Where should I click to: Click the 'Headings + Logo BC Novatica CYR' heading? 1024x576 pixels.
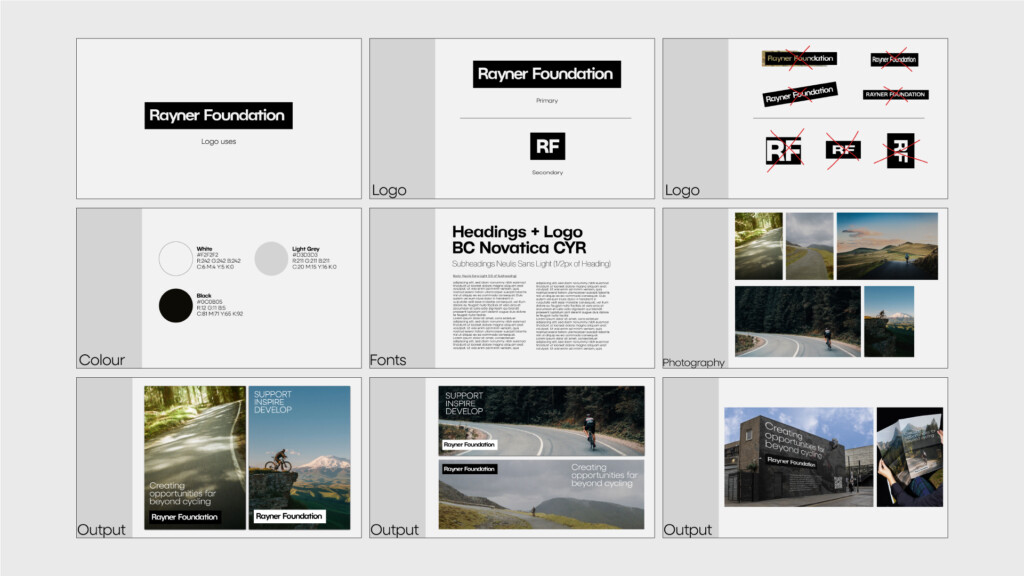pyautogui.click(x=518, y=240)
